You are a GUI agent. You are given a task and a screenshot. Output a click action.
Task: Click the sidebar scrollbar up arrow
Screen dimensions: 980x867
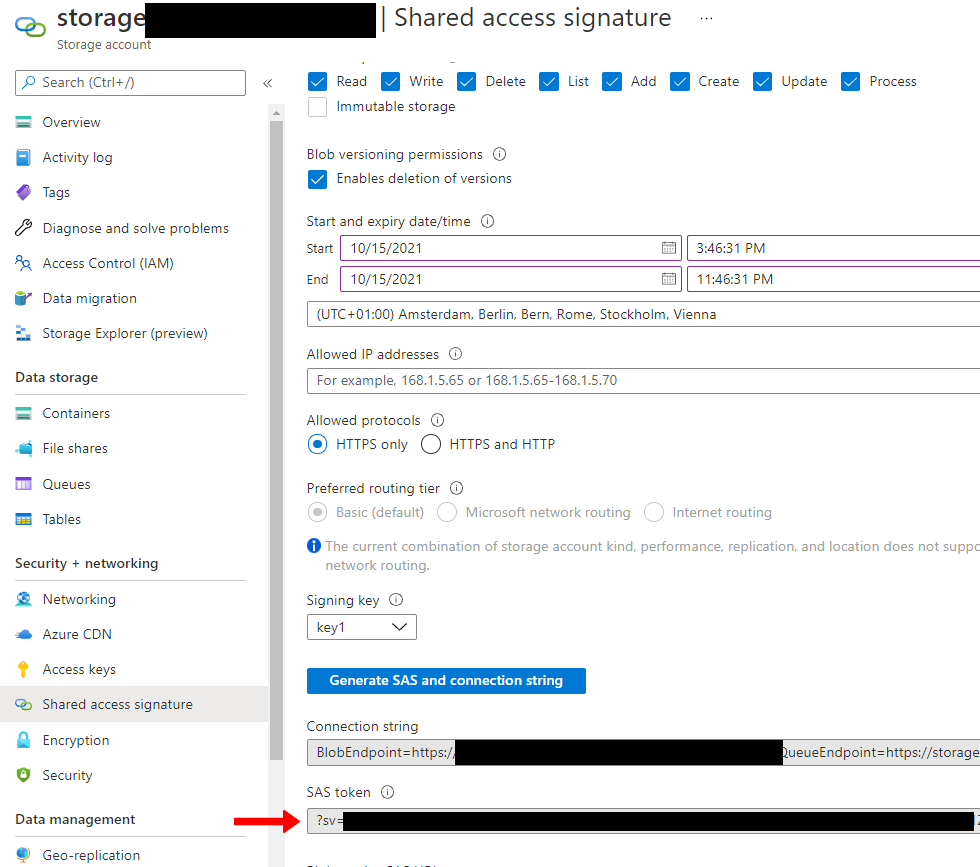click(276, 113)
